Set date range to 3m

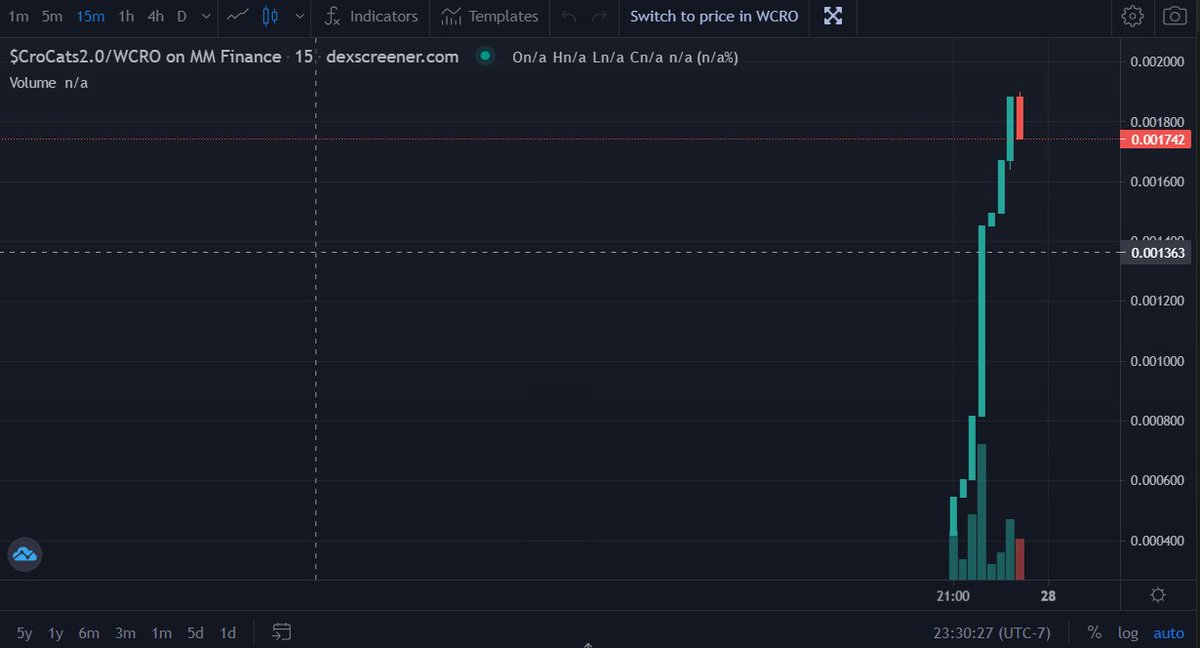[125, 632]
